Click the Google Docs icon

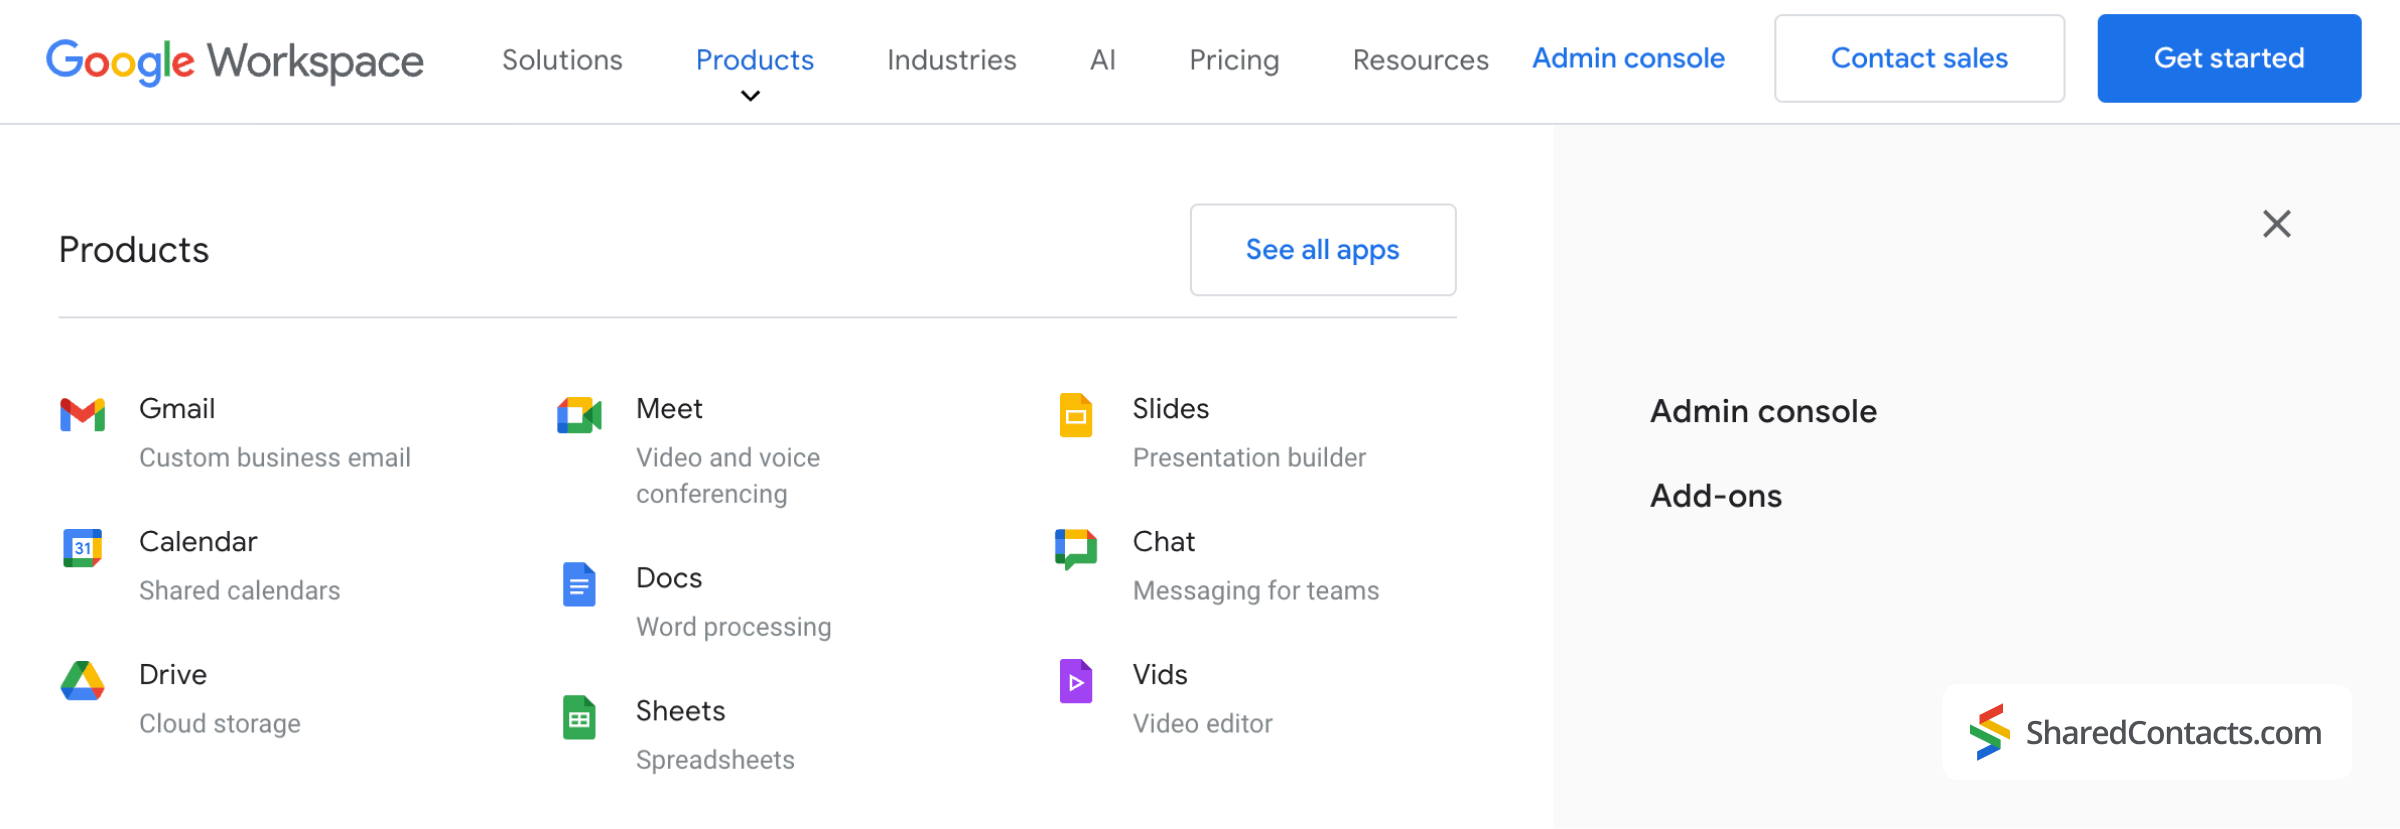579,584
